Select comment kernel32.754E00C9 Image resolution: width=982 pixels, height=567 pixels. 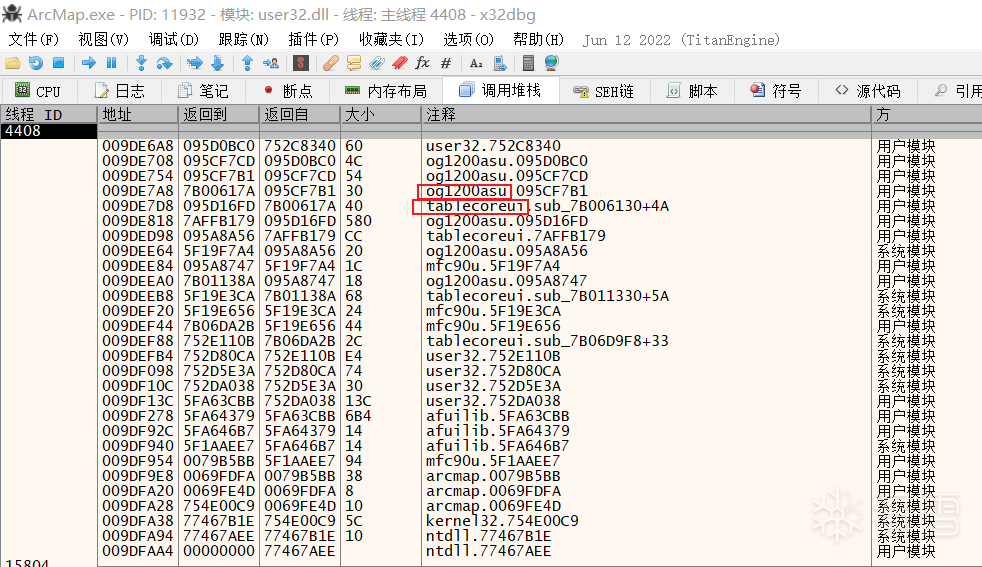pyautogui.click(x=502, y=521)
